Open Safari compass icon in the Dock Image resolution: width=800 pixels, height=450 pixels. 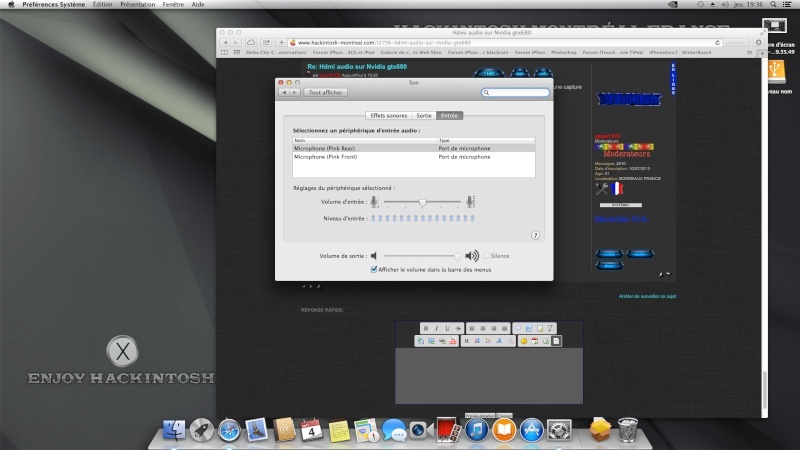pyautogui.click(x=229, y=430)
